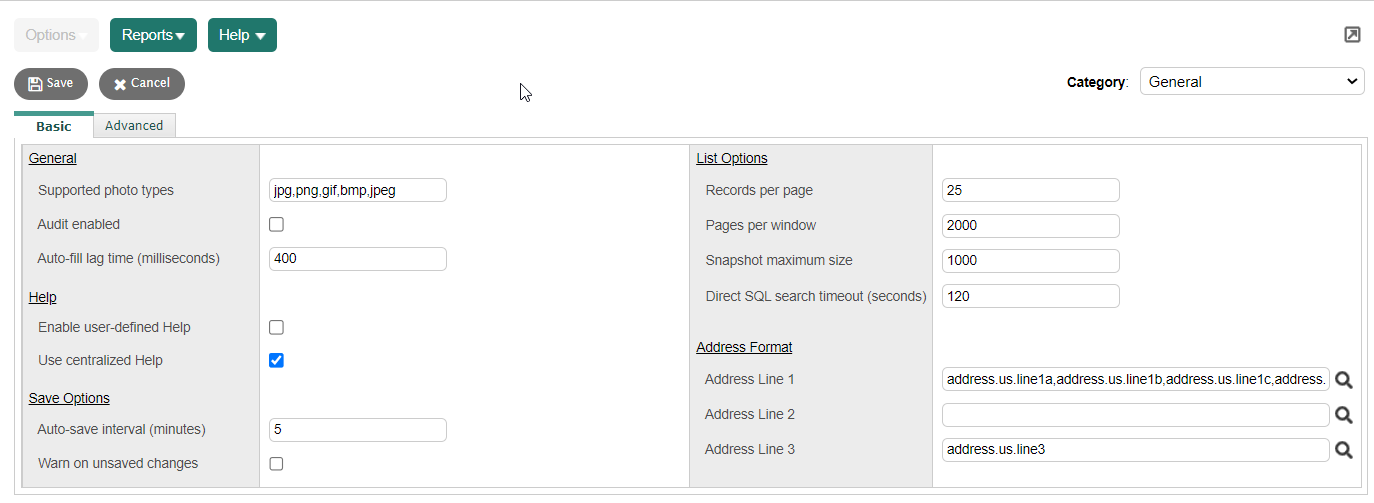Click the Address Line 3 search magnifier icon
Image resolution: width=1374 pixels, height=503 pixels.
(1344, 450)
